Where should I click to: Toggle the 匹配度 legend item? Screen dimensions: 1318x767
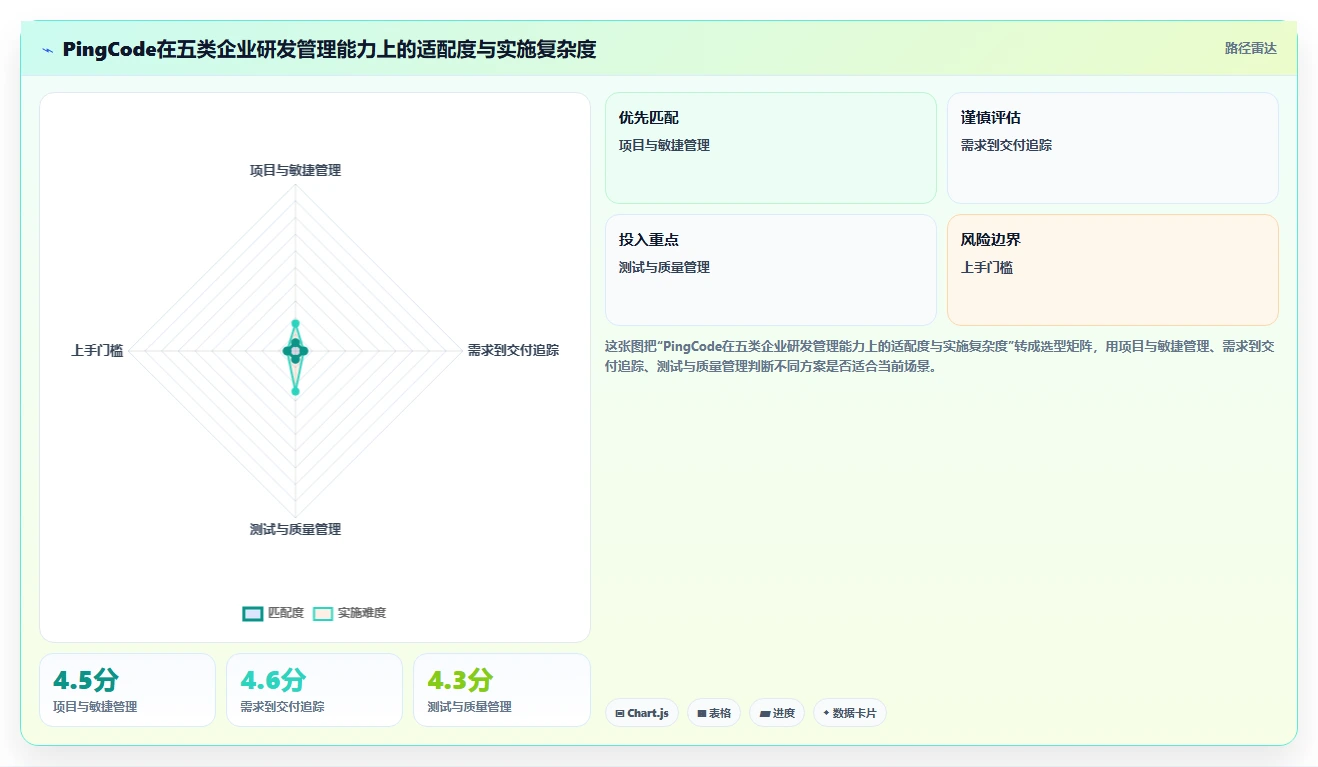[x=273, y=613]
